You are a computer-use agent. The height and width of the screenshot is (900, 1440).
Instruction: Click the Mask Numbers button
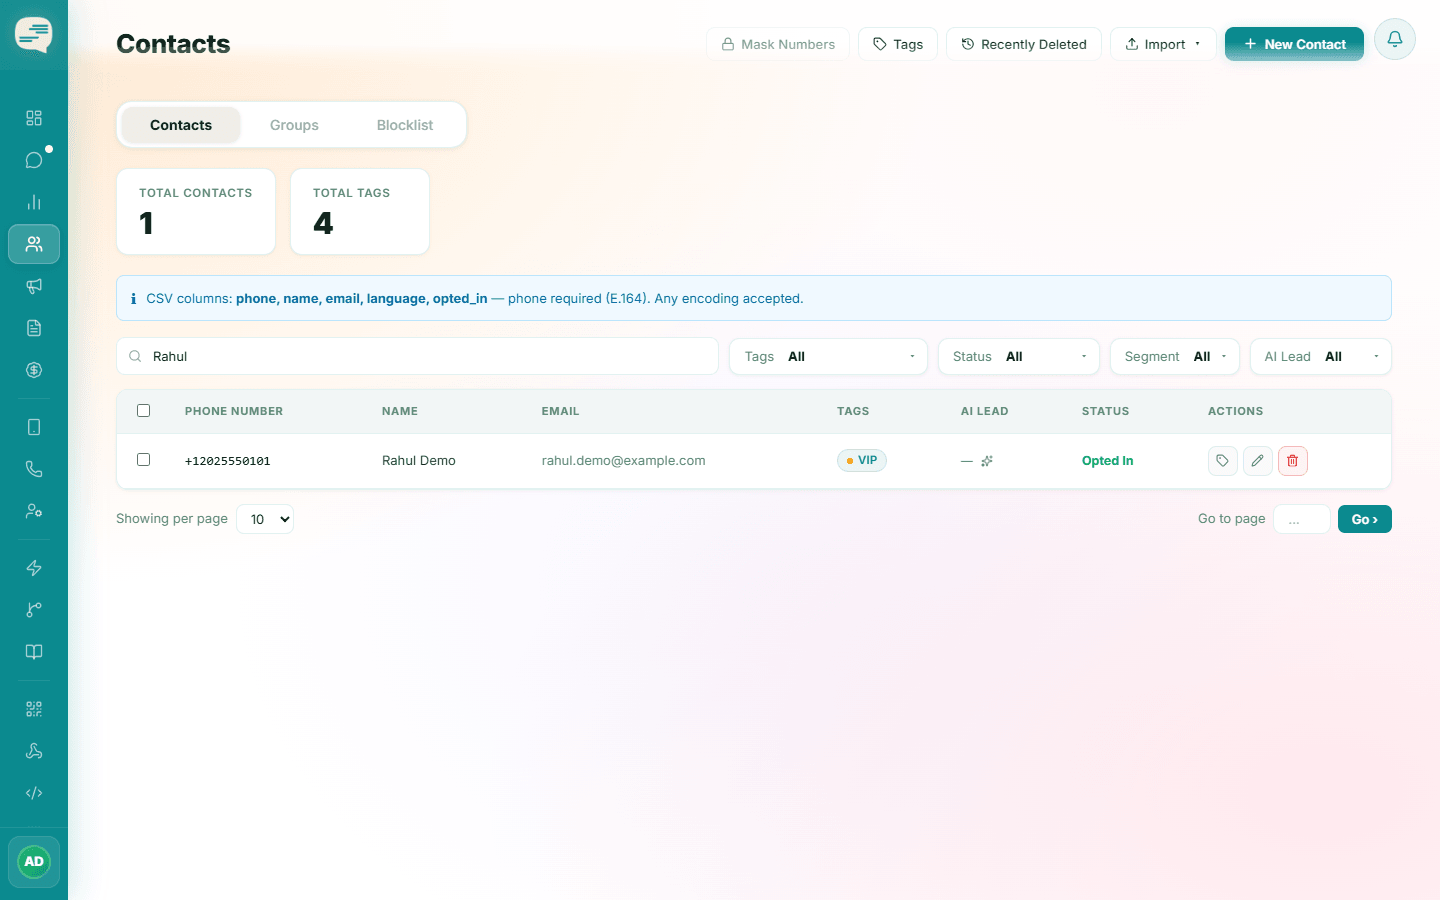[778, 44]
